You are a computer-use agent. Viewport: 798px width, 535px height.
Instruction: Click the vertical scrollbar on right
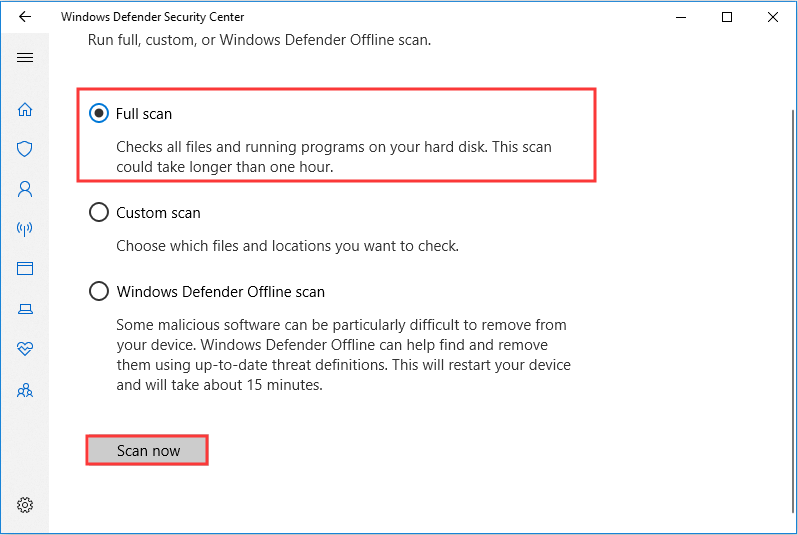[x=793, y=311]
